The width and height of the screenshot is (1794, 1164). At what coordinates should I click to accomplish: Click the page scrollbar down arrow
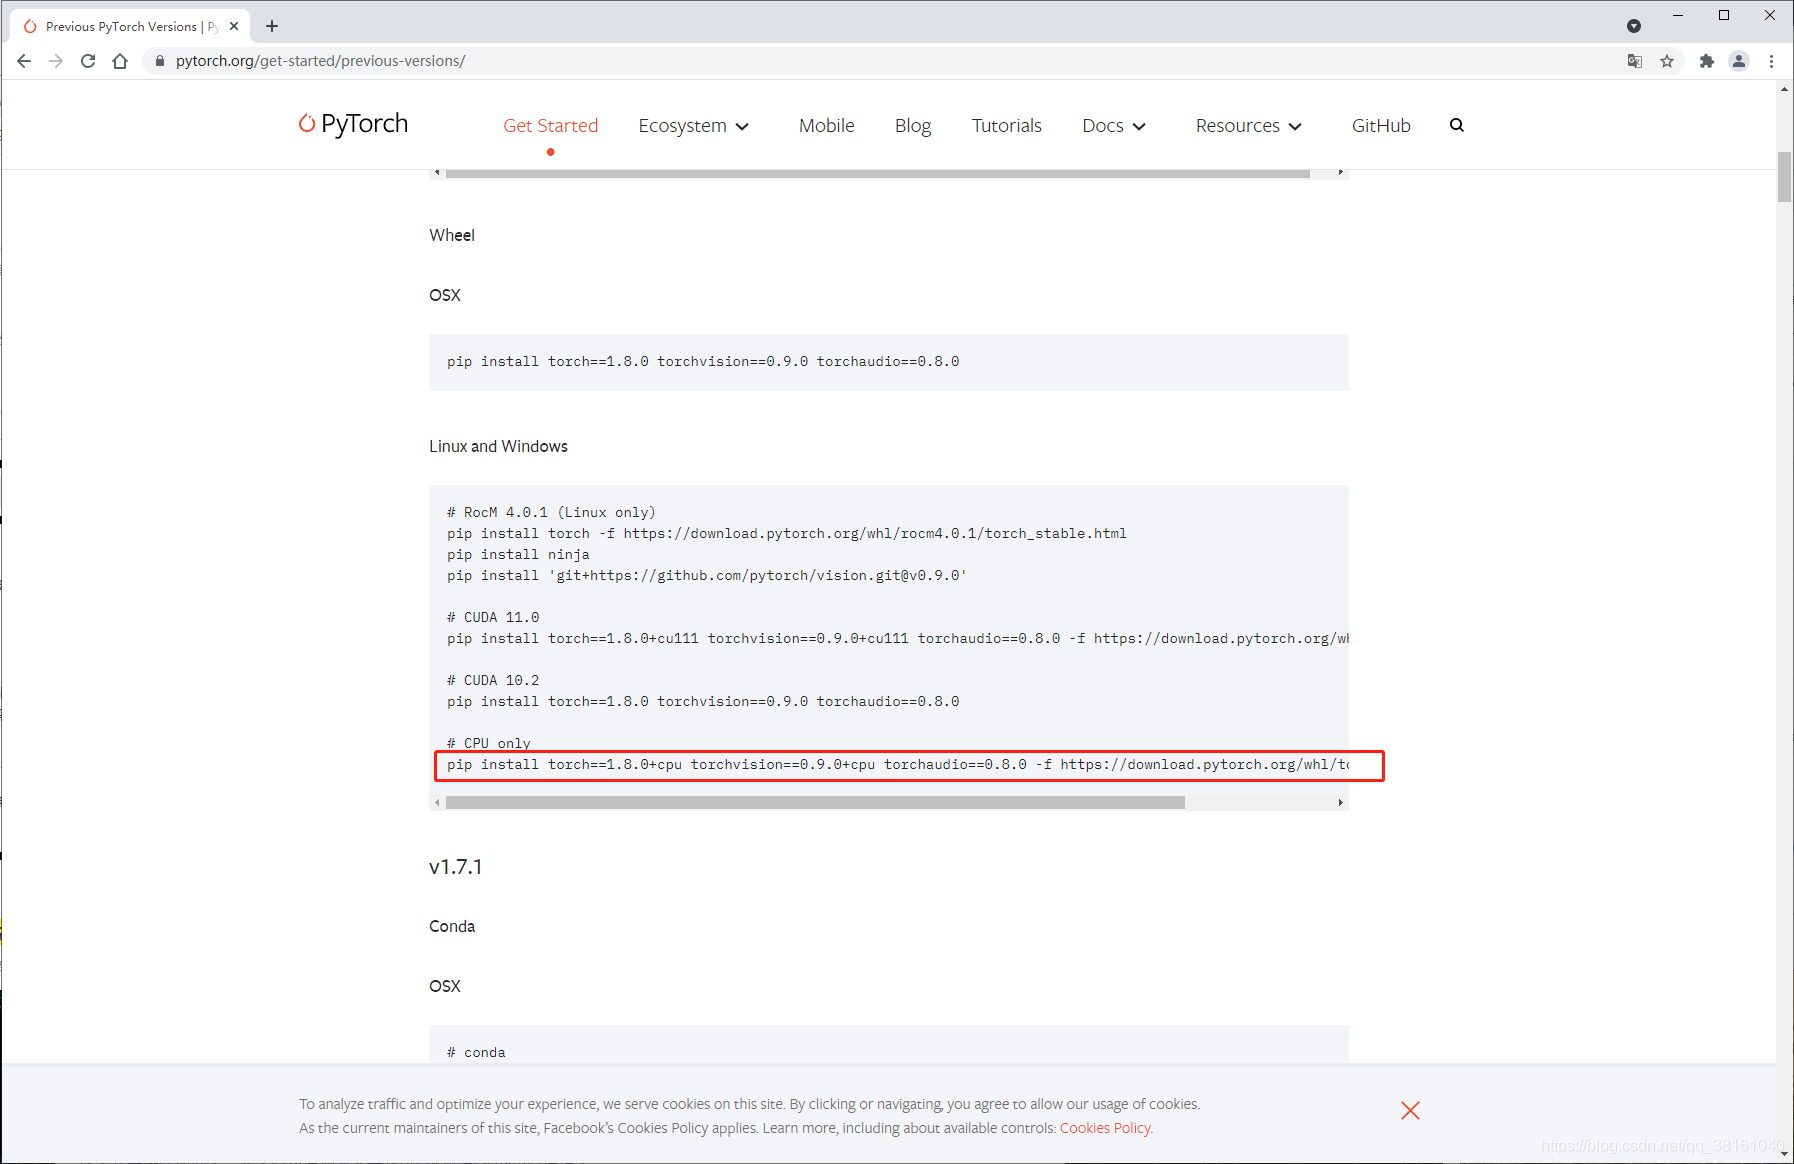click(x=1784, y=1154)
